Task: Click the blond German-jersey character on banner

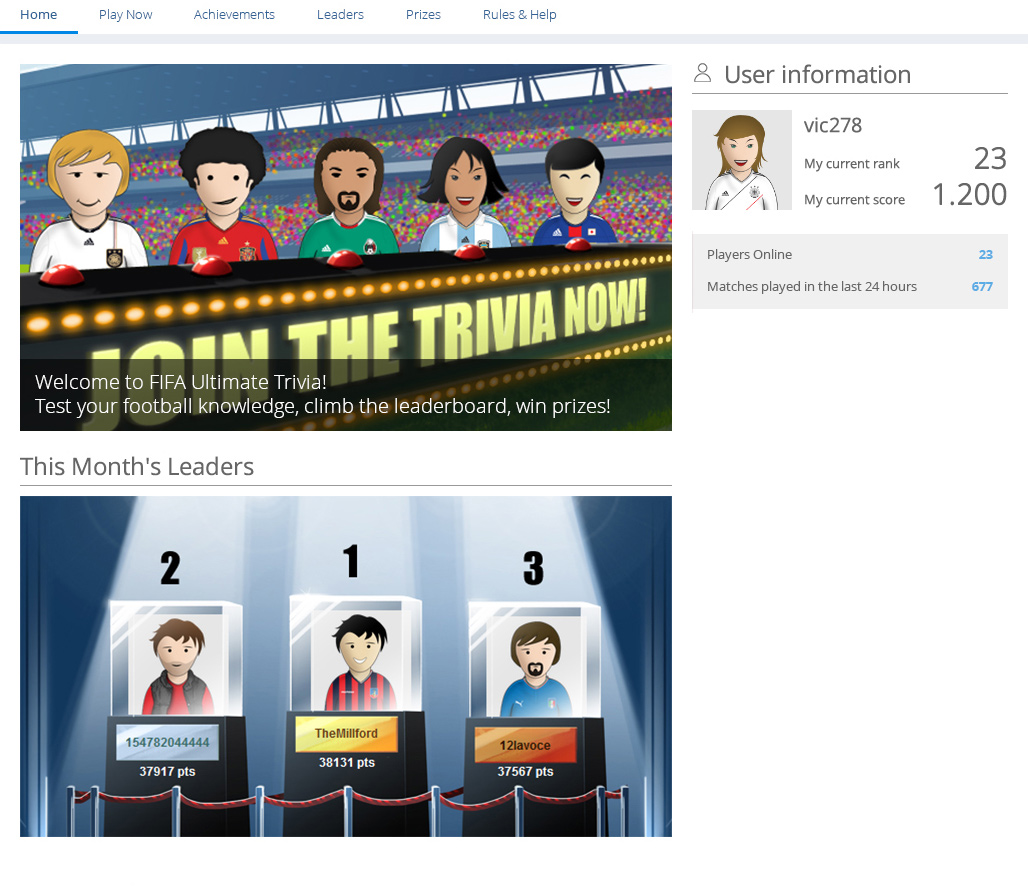Action: pyautogui.click(x=88, y=200)
